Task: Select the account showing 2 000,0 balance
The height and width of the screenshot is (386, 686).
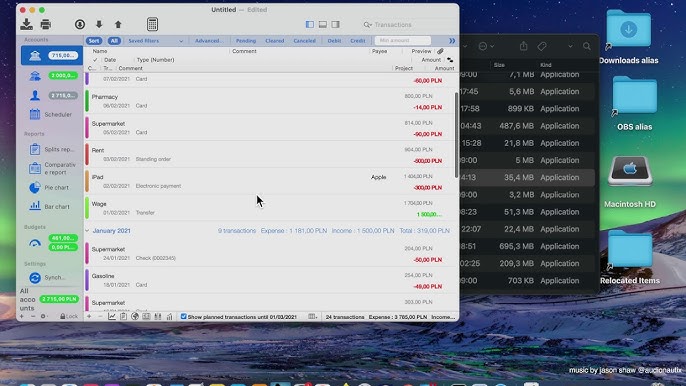Action: tap(52, 75)
